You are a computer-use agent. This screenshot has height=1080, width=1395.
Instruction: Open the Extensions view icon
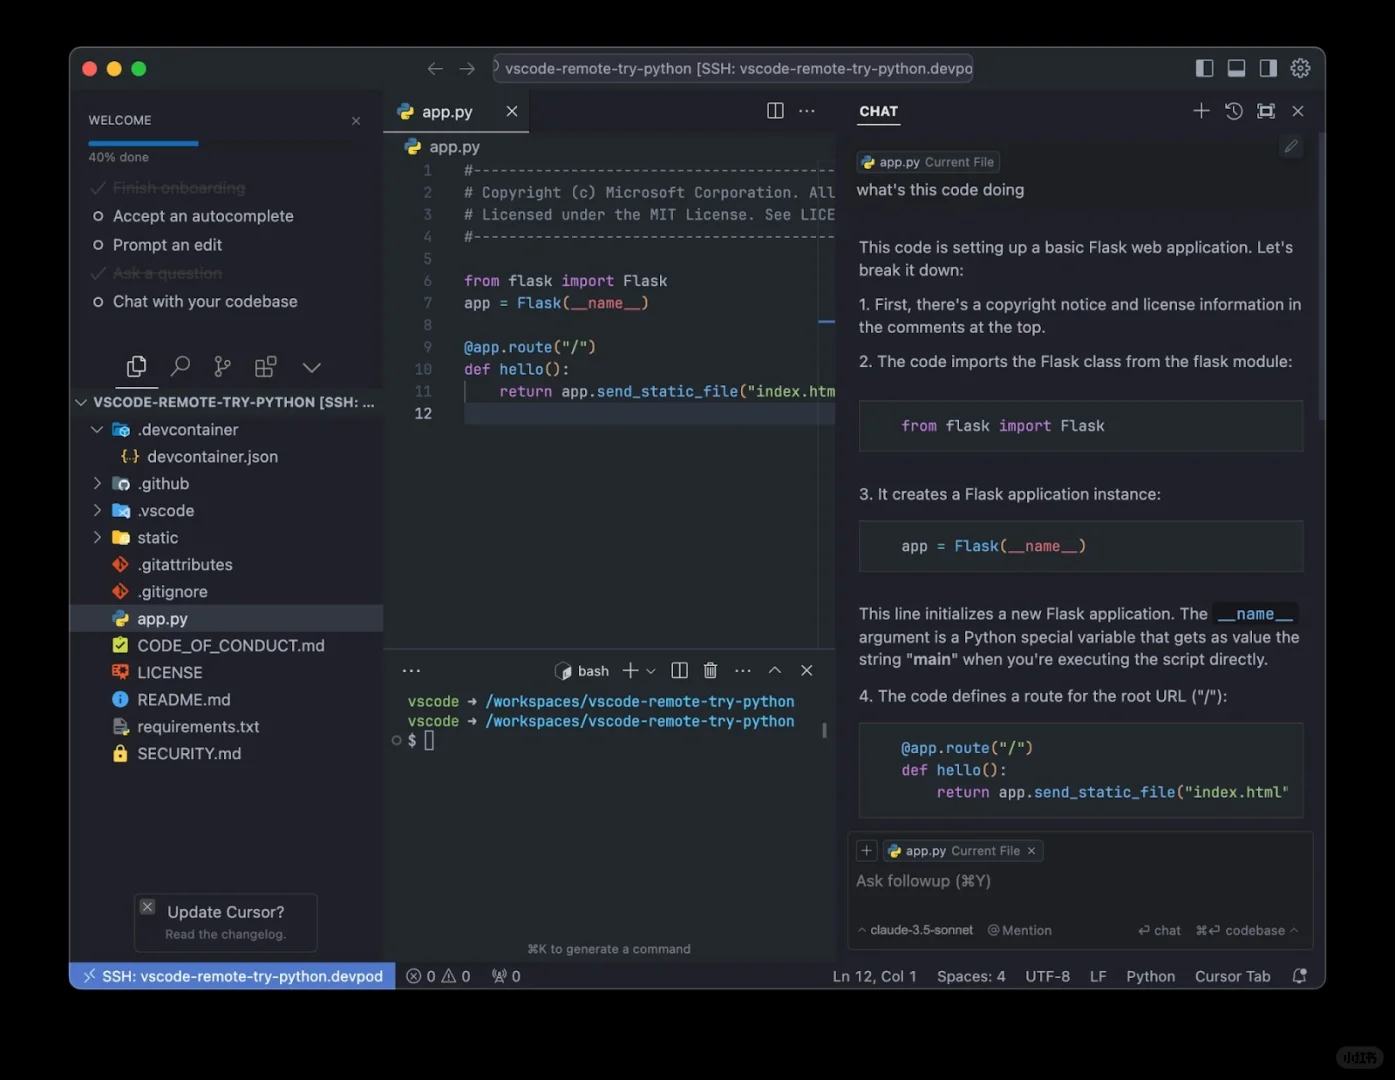tap(265, 367)
